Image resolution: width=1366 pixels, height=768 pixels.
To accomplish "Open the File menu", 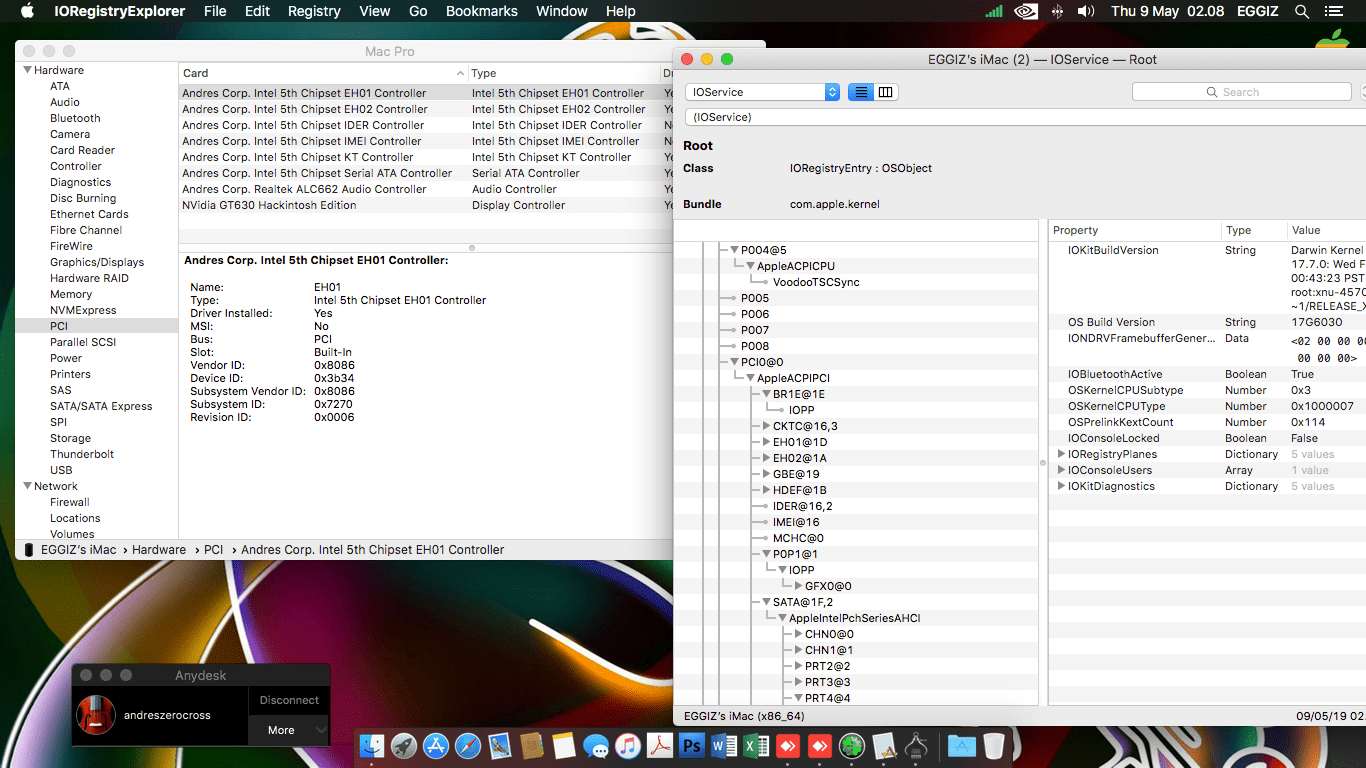I will click(x=215, y=11).
